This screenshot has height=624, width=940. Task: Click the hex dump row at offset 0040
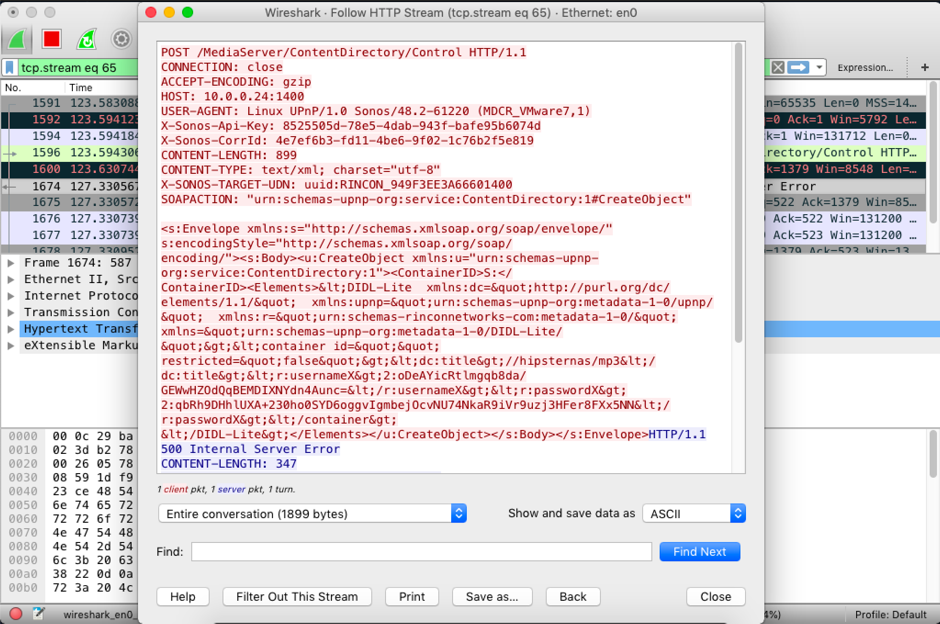[71, 492]
